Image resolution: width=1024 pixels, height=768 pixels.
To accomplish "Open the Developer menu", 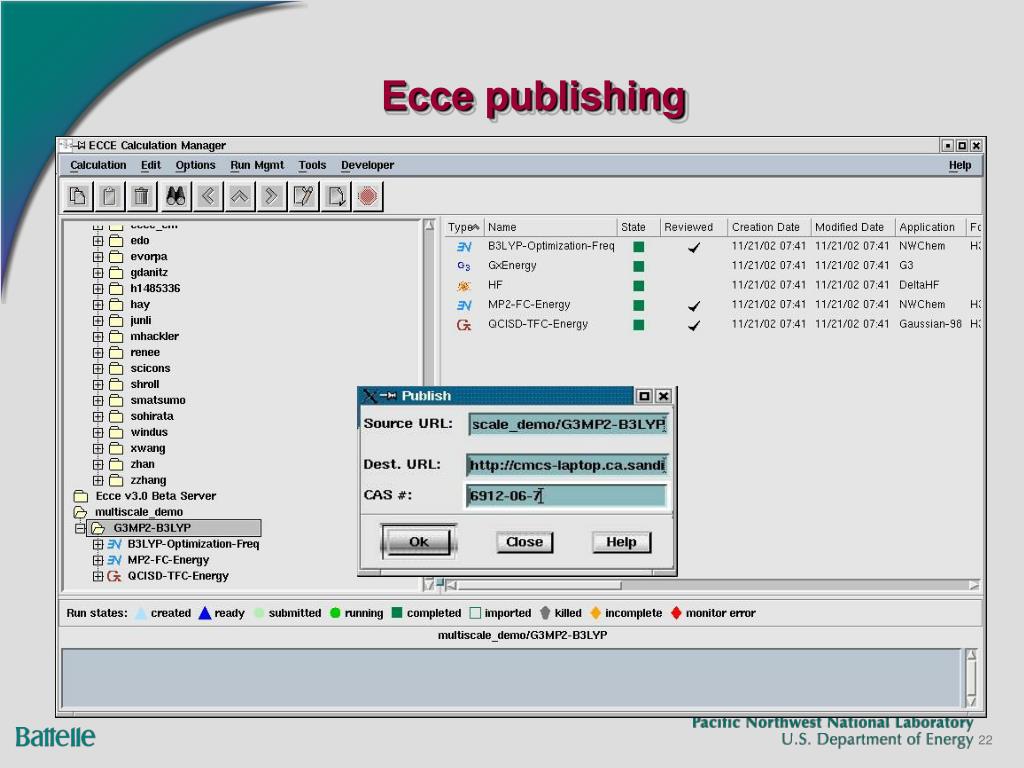I will (368, 165).
